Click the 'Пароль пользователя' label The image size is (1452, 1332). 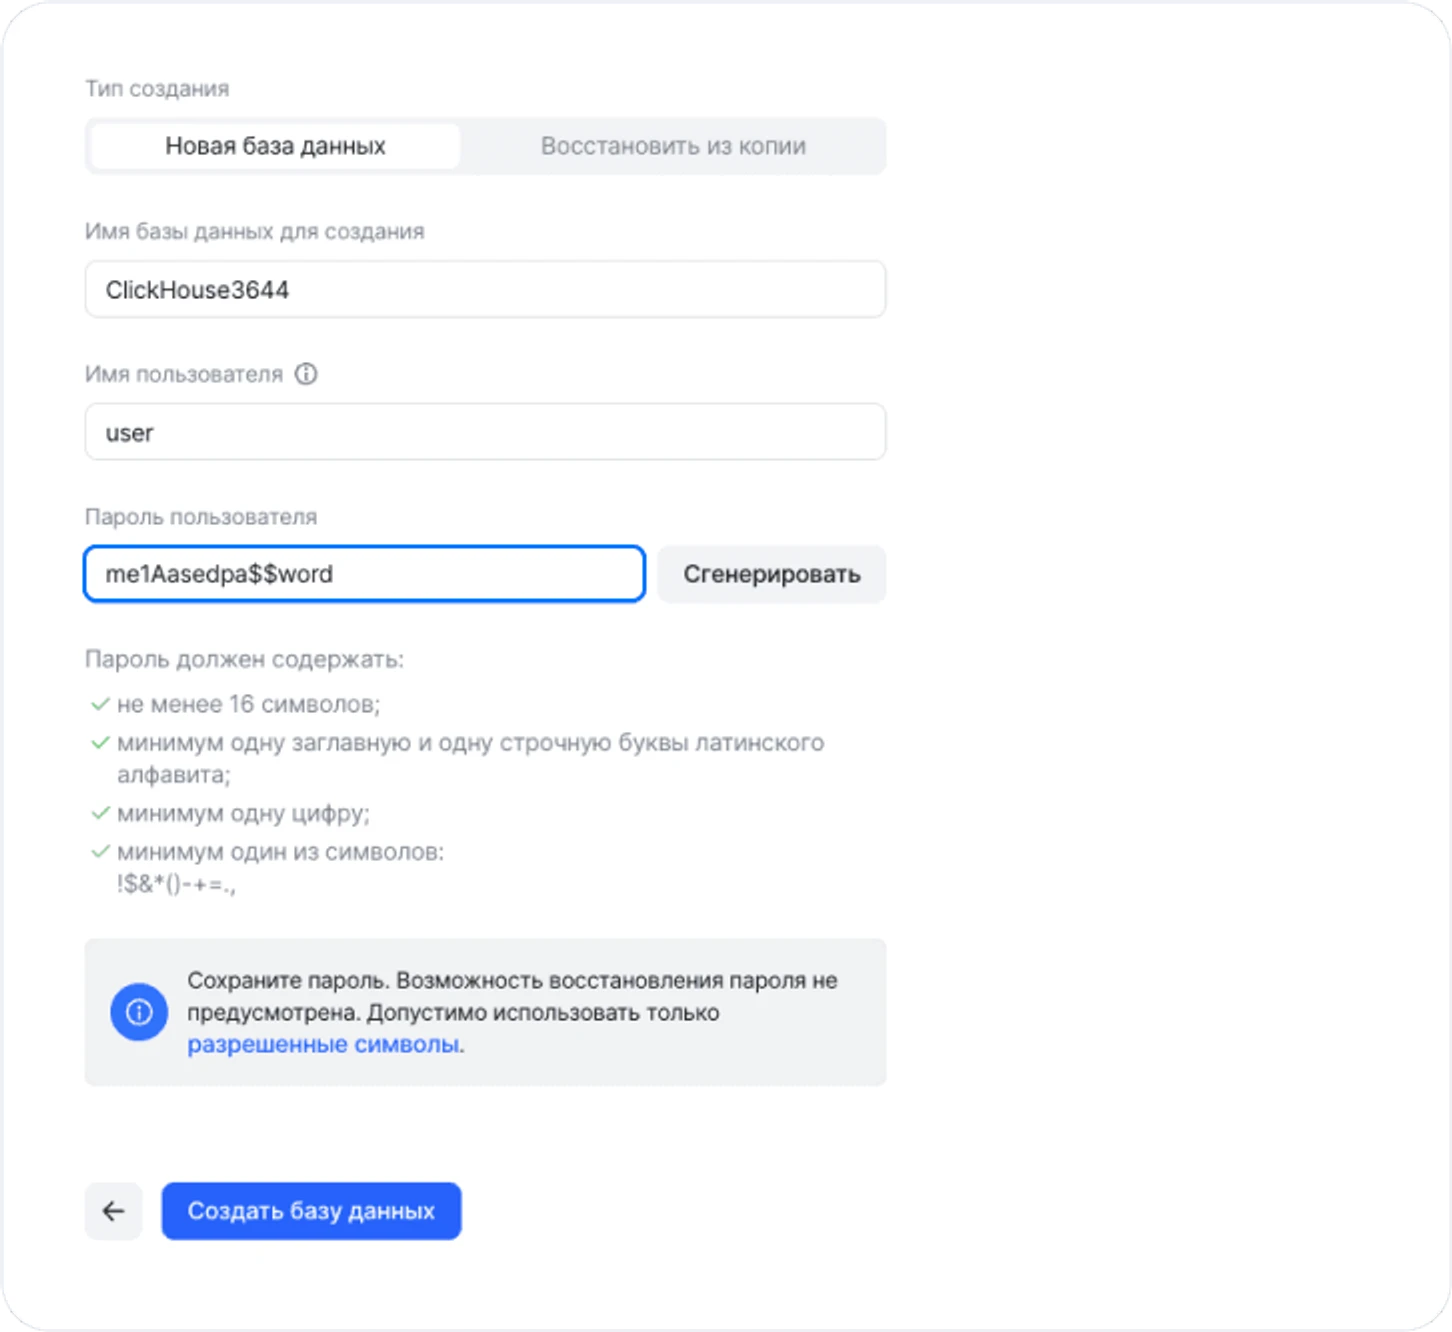(x=200, y=517)
